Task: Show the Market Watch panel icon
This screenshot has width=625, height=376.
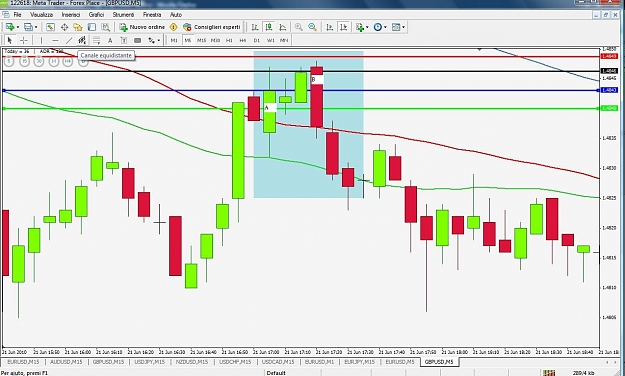Action: pos(50,27)
